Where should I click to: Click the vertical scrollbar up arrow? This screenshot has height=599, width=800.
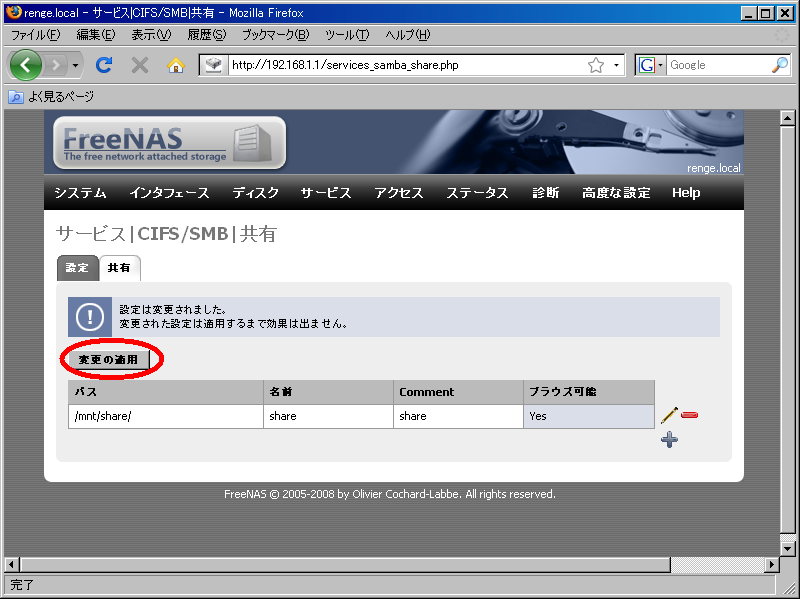(x=788, y=118)
